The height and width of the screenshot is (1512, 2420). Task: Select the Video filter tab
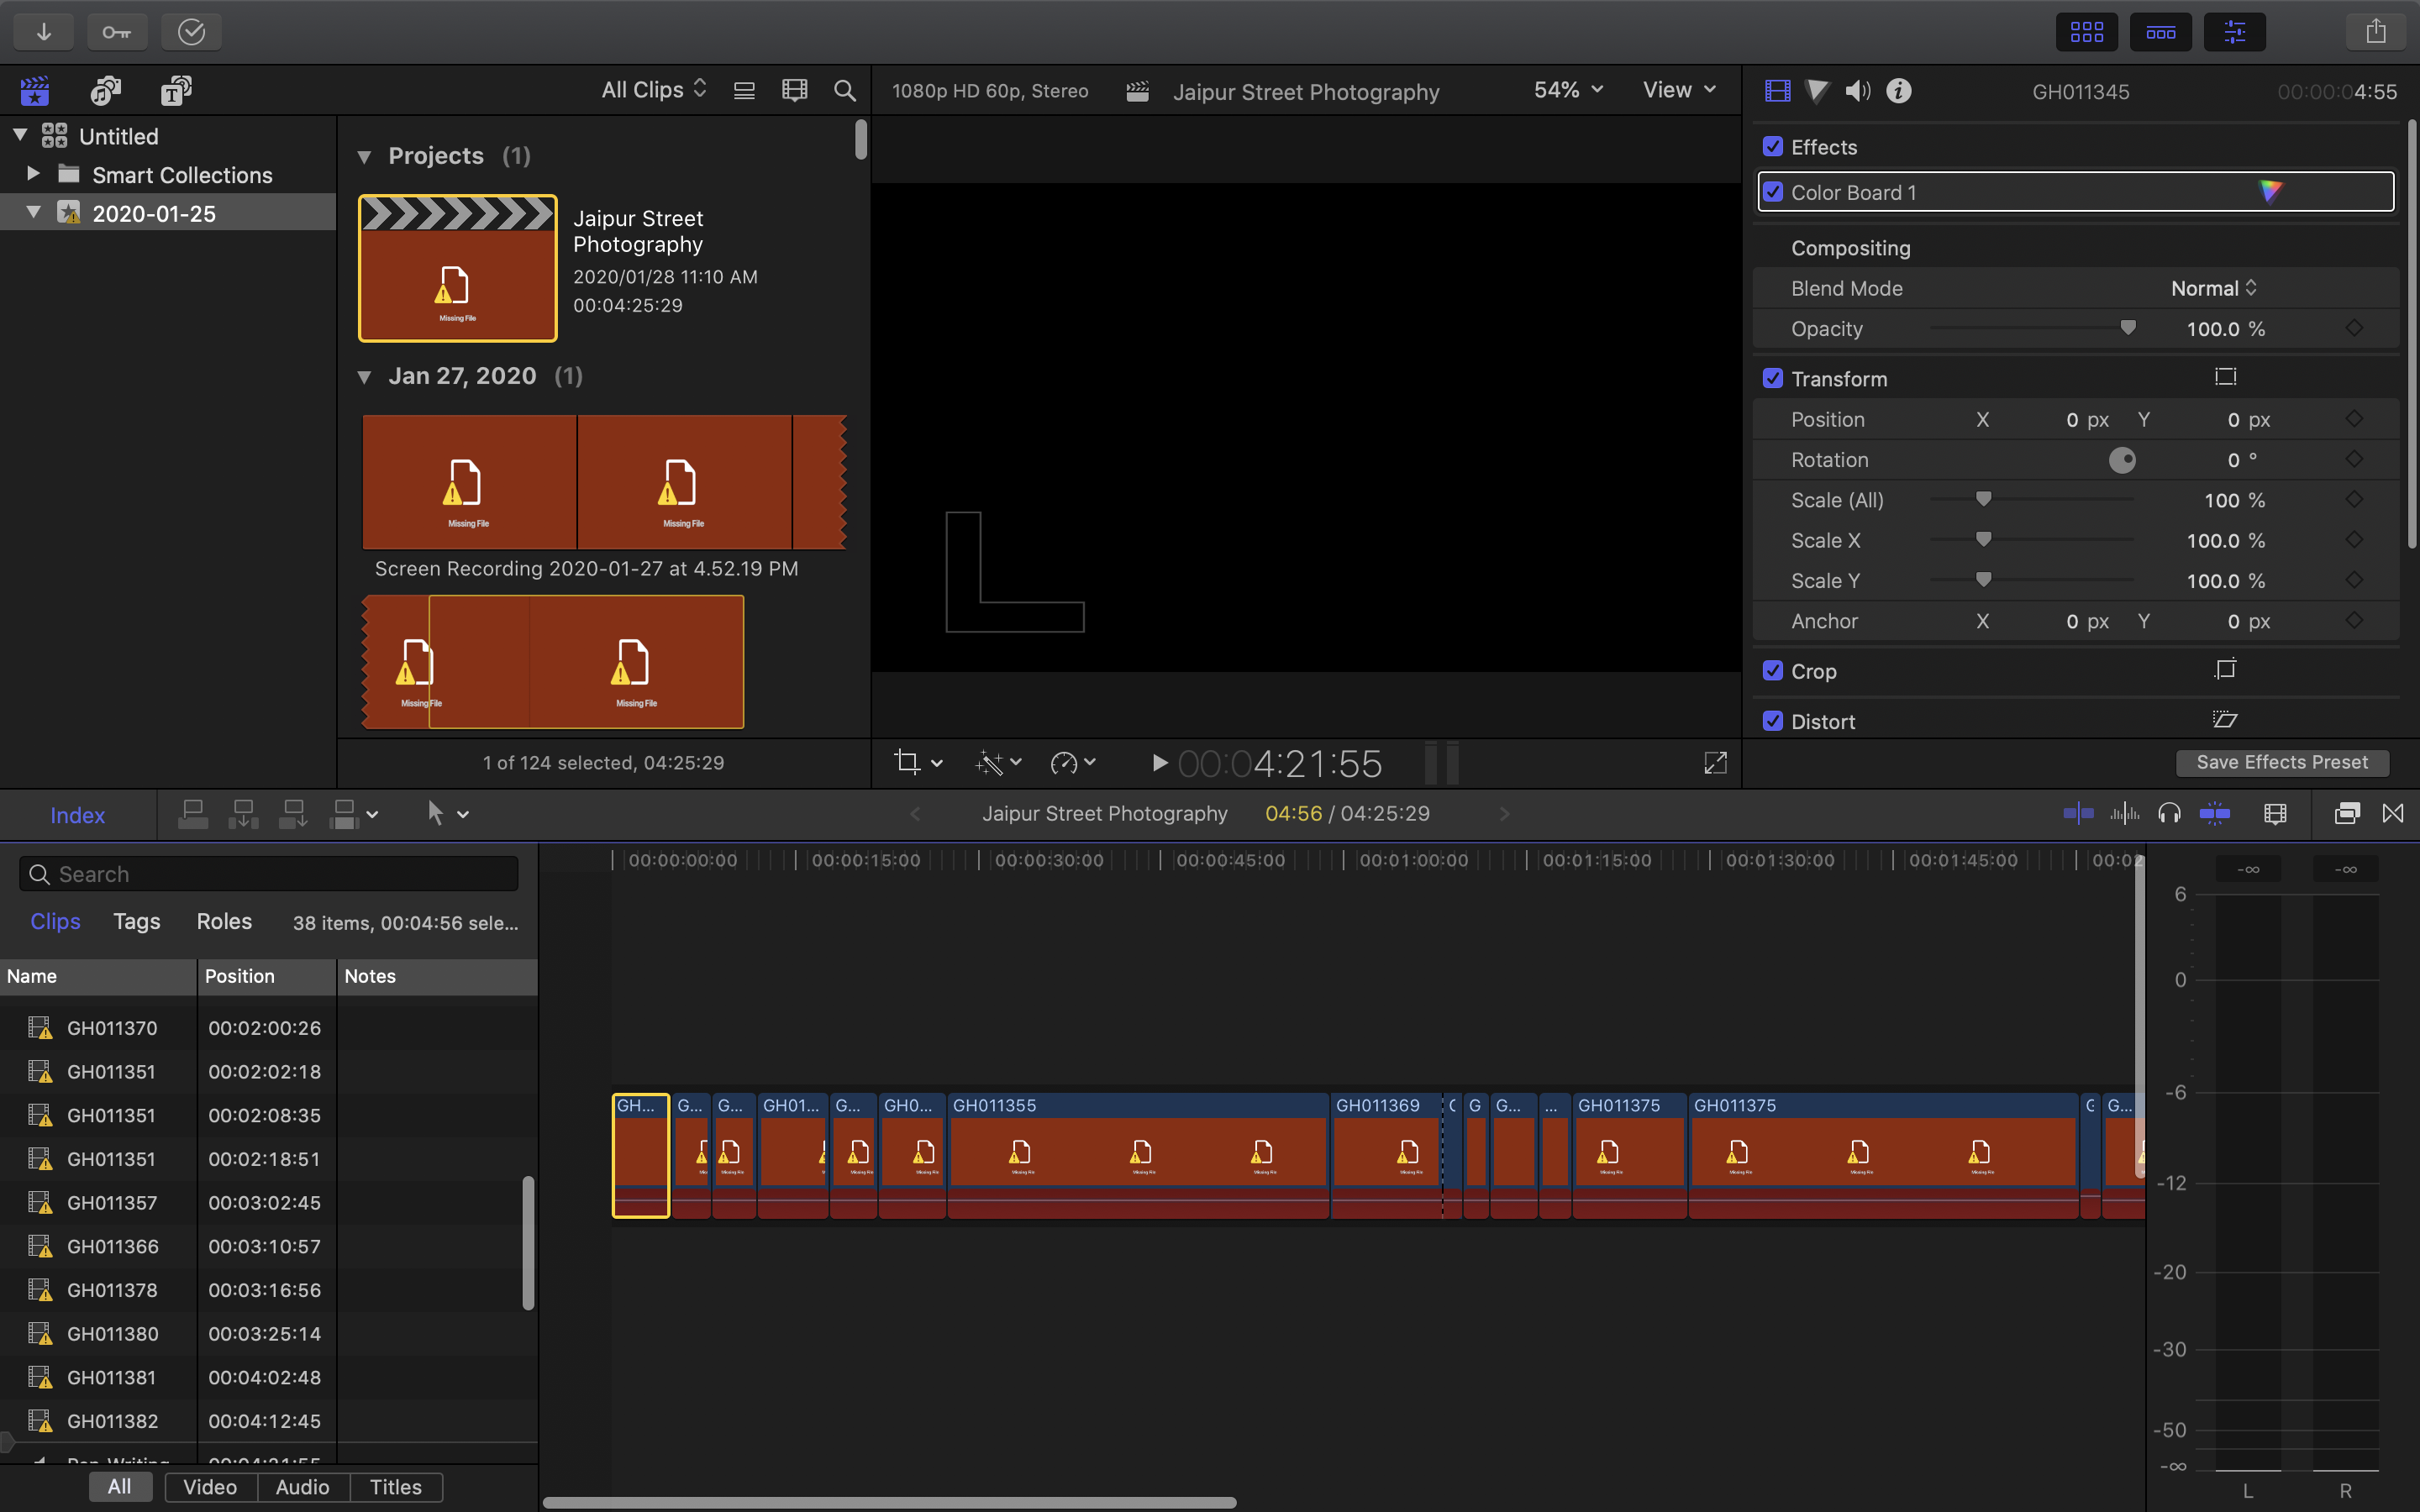tap(210, 1487)
